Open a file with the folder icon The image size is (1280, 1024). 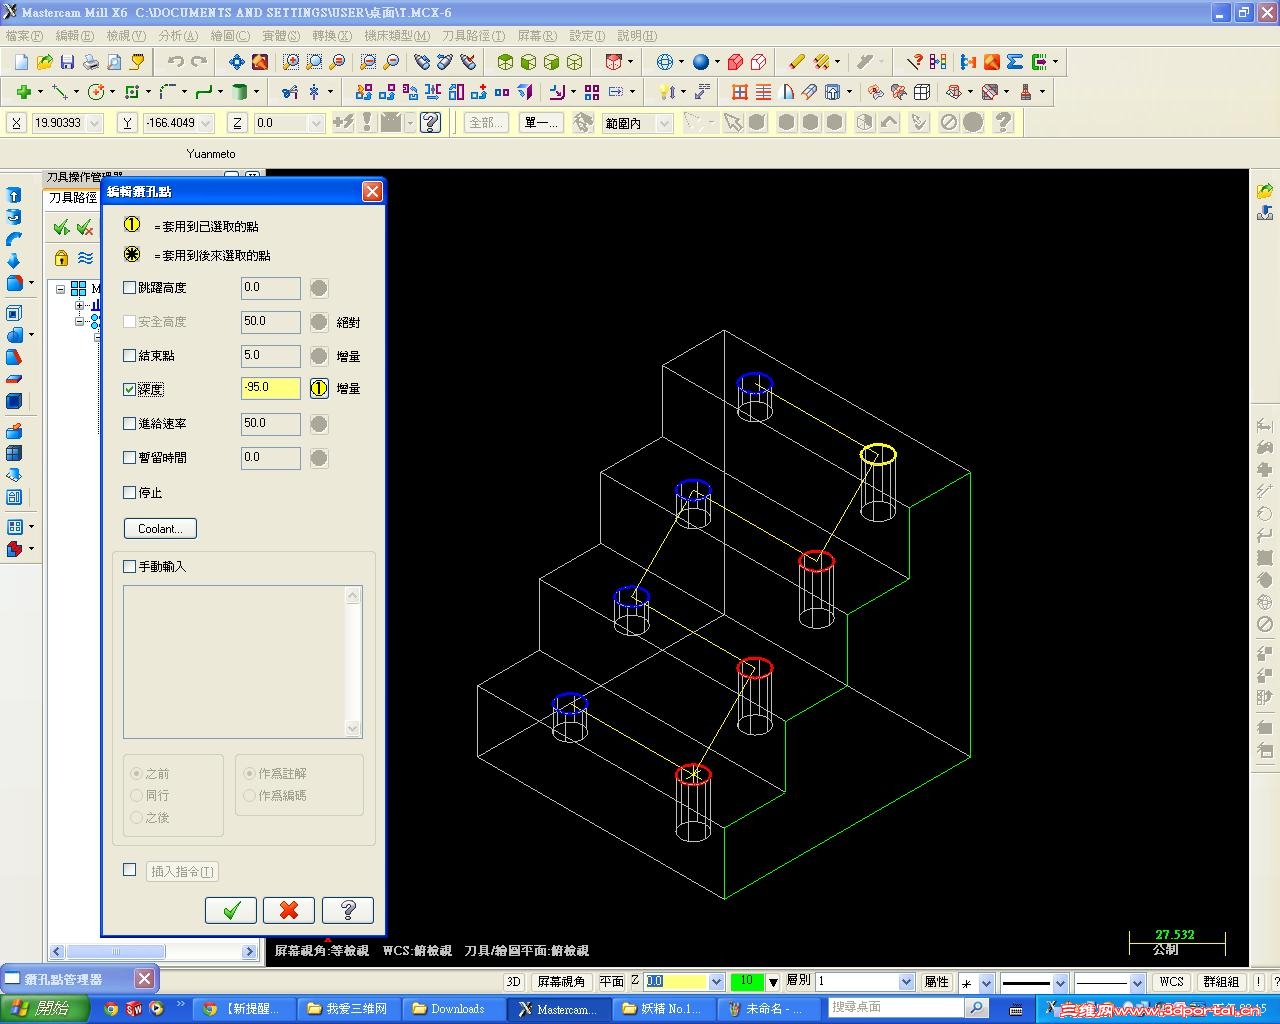44,62
